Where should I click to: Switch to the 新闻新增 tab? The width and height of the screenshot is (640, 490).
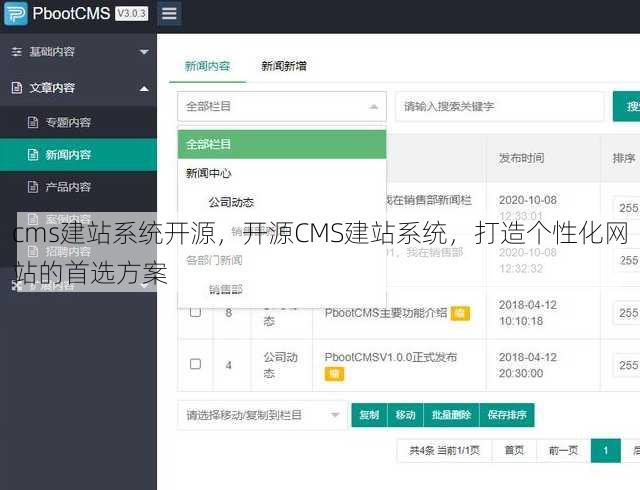click(284, 66)
